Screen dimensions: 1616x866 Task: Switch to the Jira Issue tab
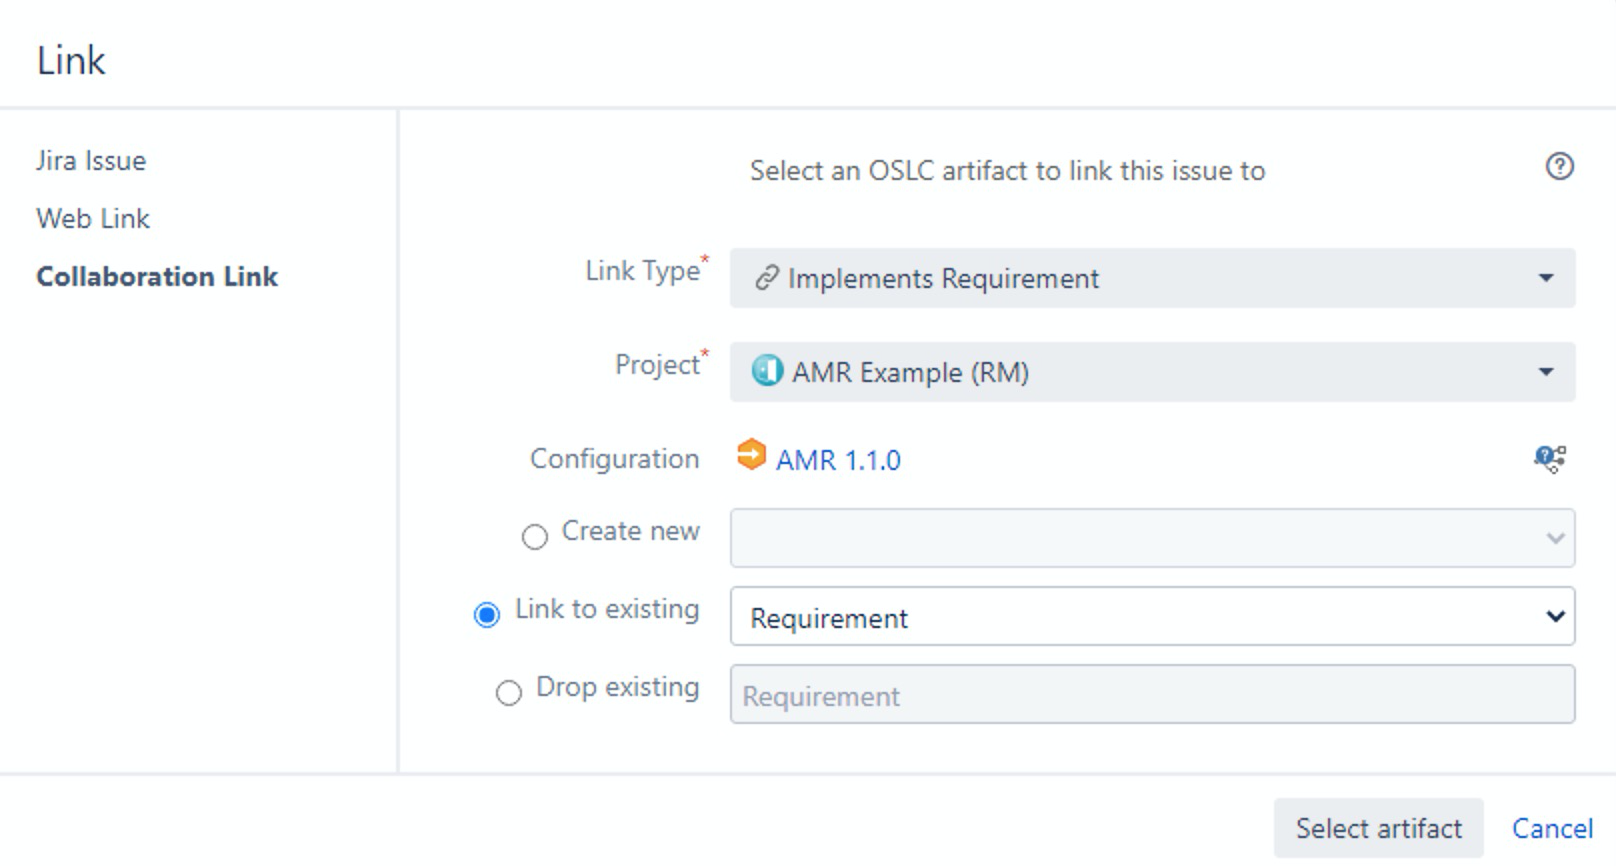pos(91,161)
